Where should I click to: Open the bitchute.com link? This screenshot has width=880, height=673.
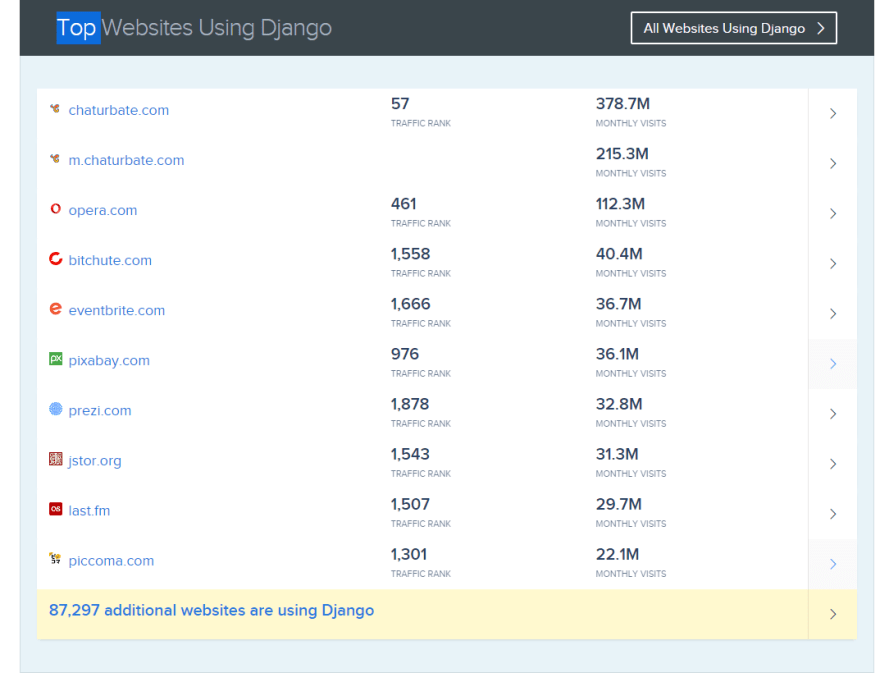(x=110, y=260)
